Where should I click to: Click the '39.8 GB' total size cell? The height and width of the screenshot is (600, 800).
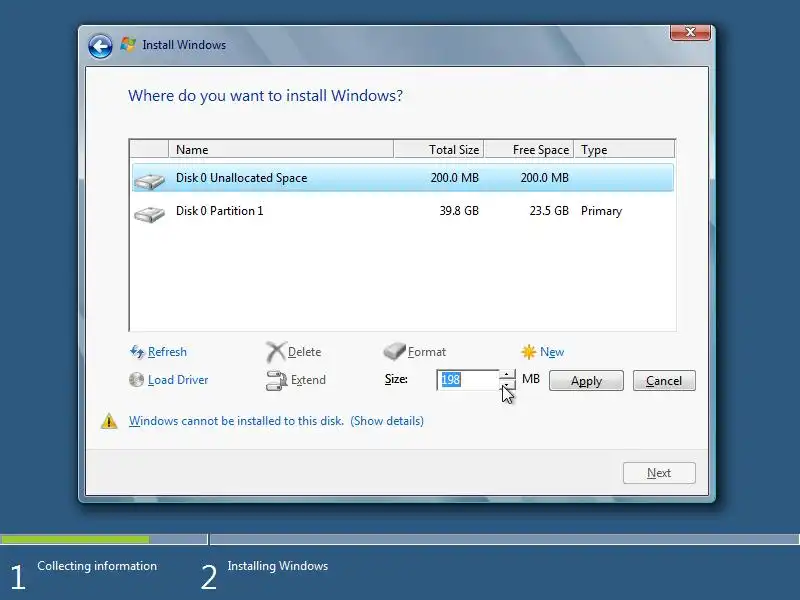coord(459,211)
